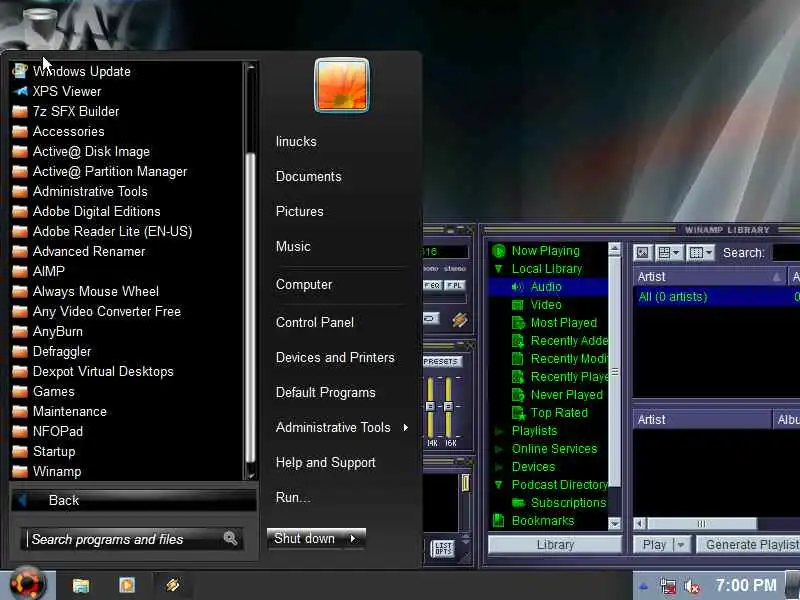This screenshot has height=600, width=800.
Task: Collapse the Podcast Directory tree node
Action: click(498, 485)
